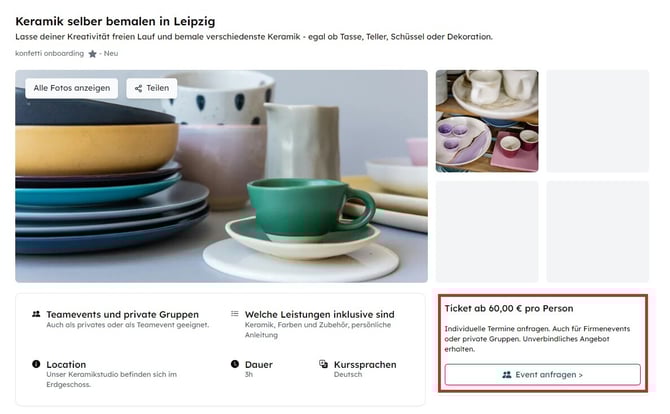Click the people icon beside Teamevents heading

click(36, 314)
